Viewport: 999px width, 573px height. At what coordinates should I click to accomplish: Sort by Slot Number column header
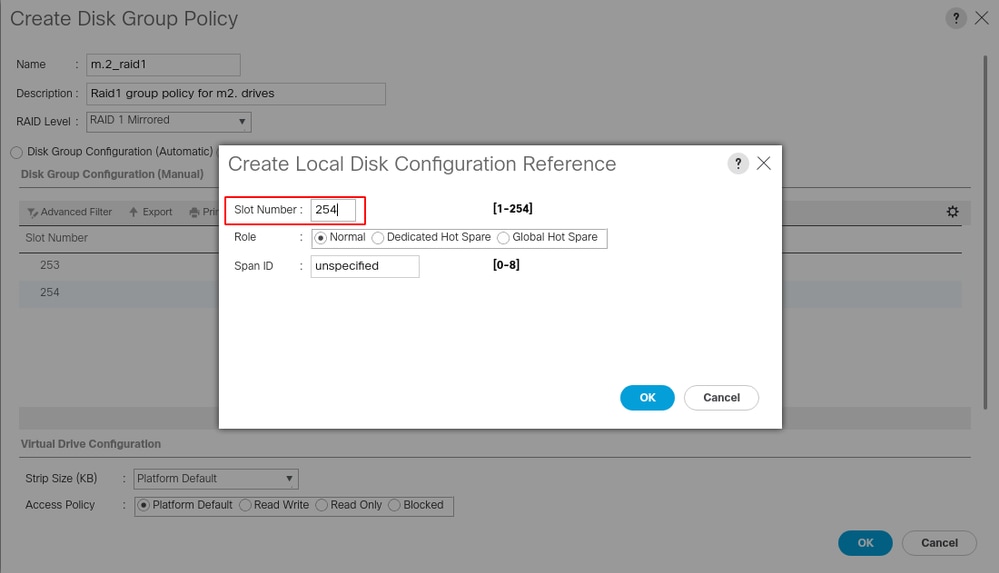click(x=57, y=238)
